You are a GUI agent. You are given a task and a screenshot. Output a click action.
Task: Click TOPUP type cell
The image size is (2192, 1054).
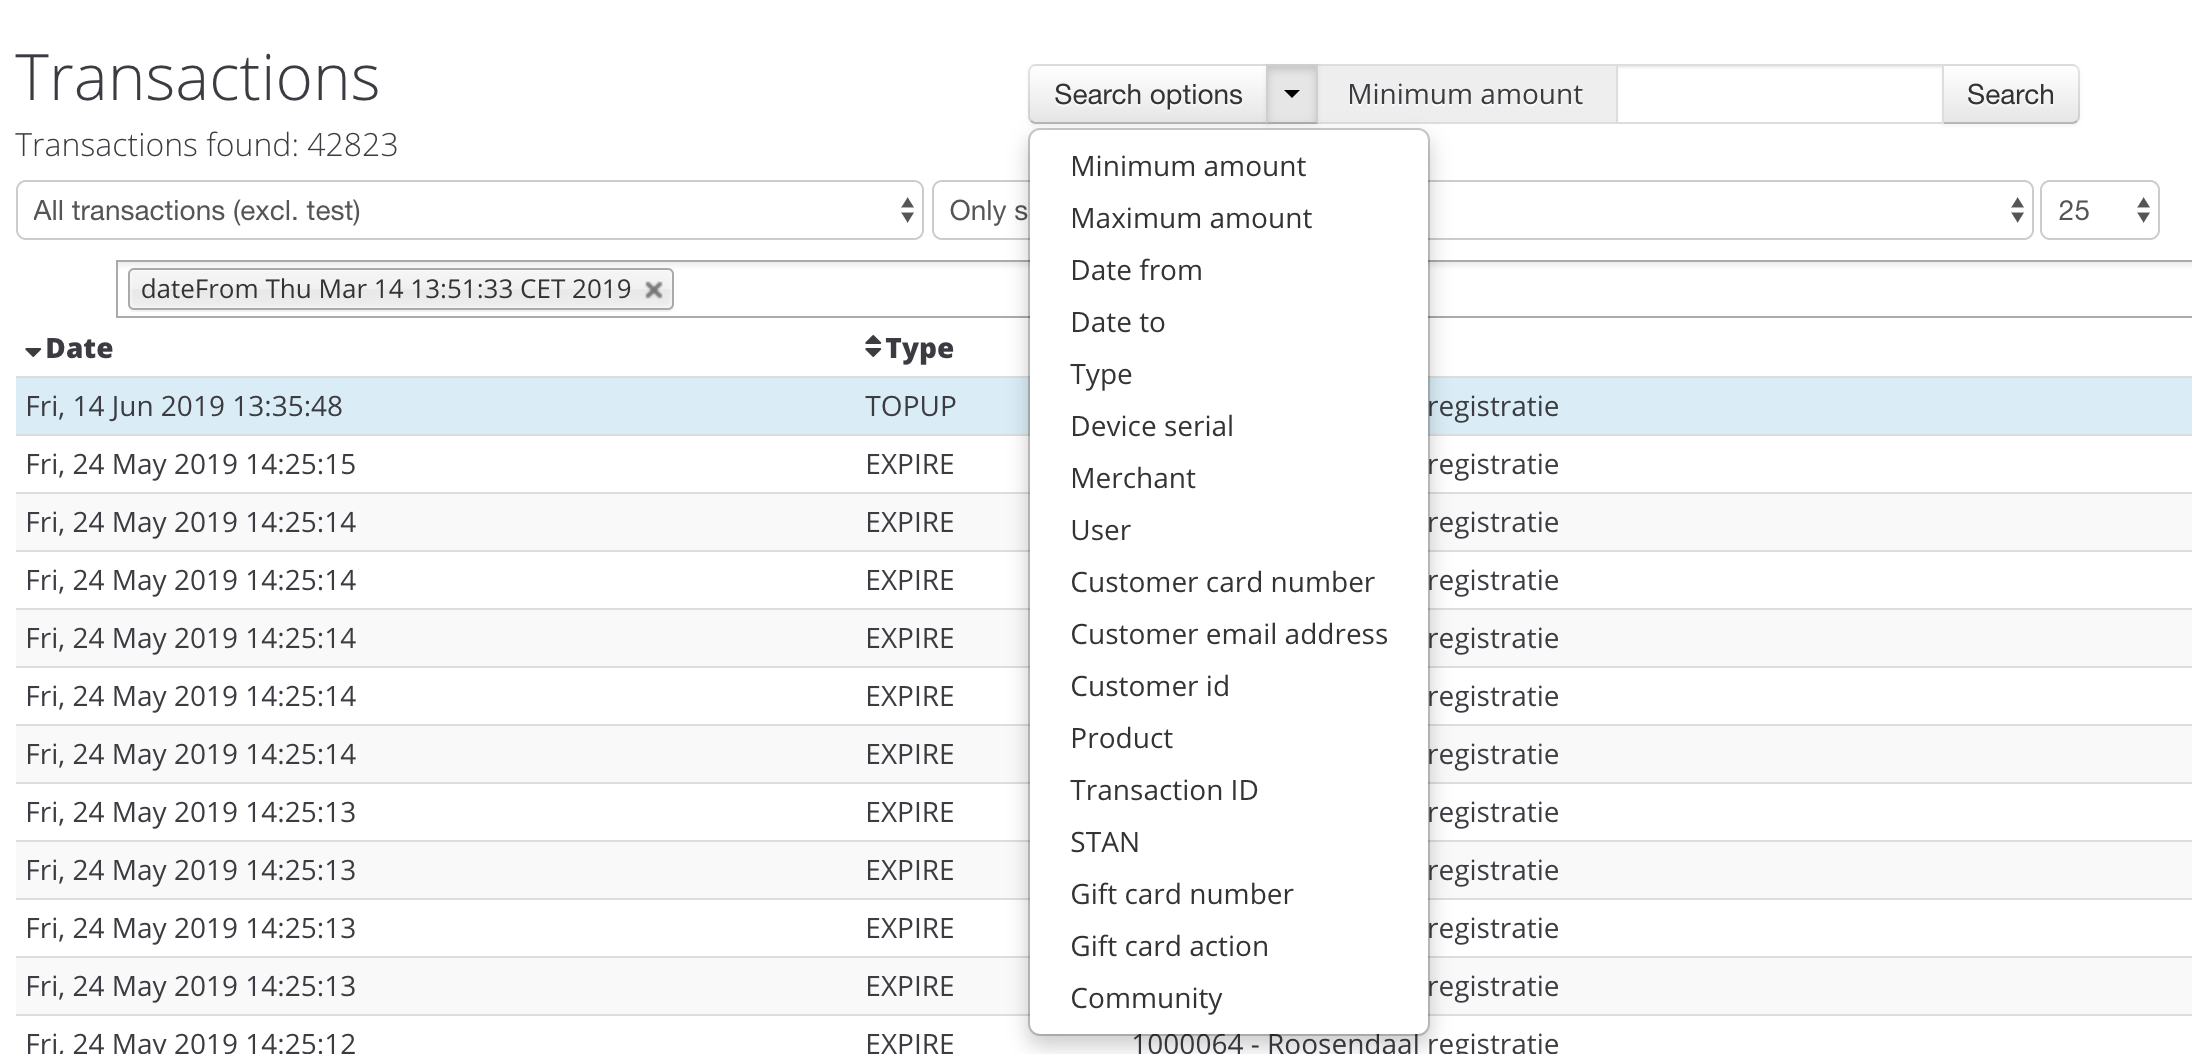click(x=910, y=406)
